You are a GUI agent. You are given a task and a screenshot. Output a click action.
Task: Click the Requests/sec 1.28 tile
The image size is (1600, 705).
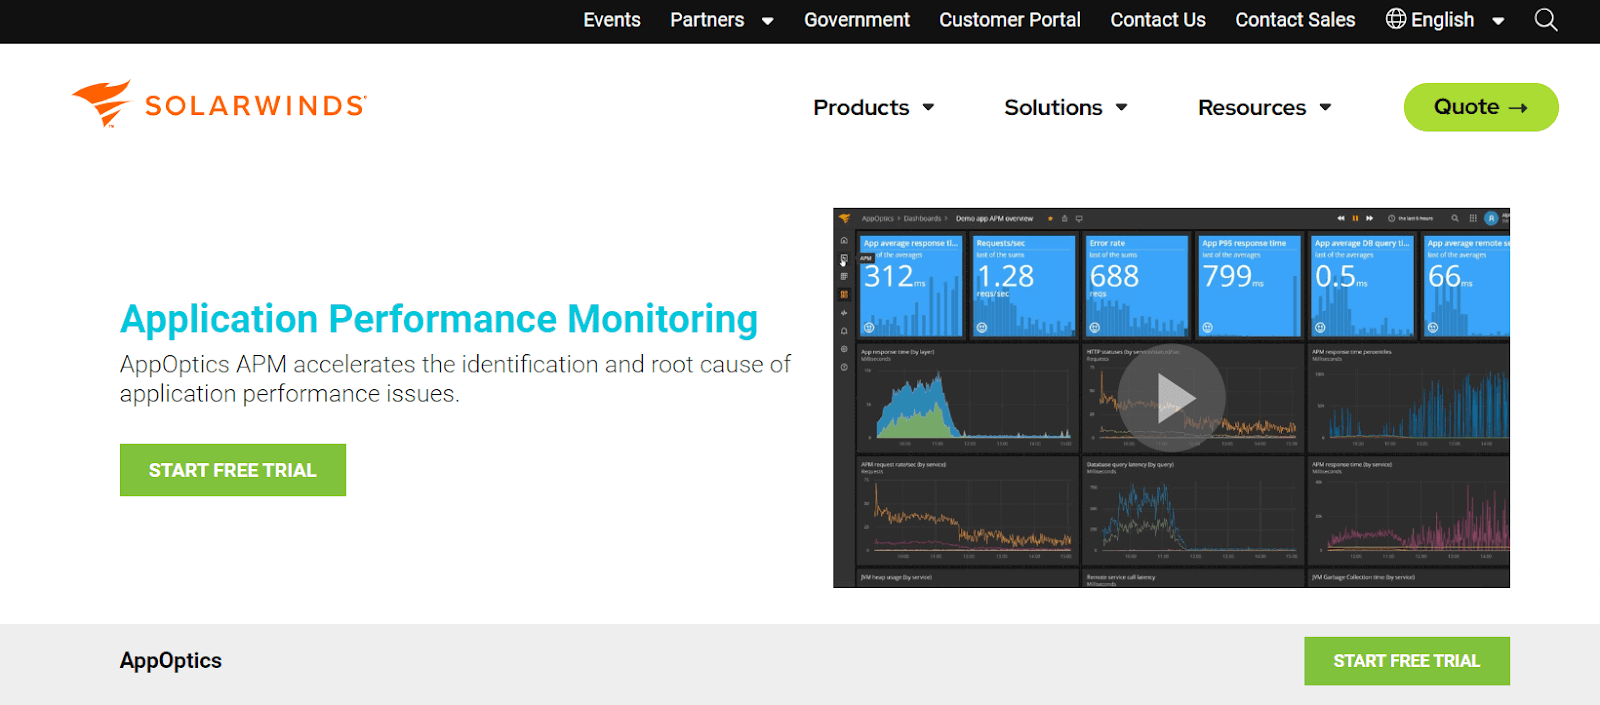tap(1024, 286)
